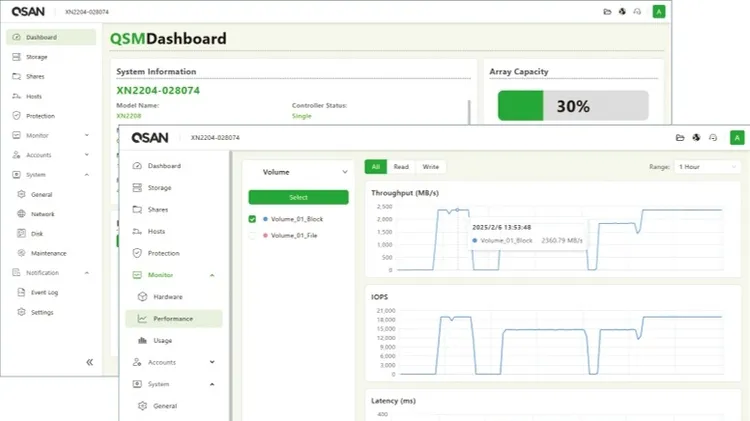Click Event Log icon in back window

point(22,292)
